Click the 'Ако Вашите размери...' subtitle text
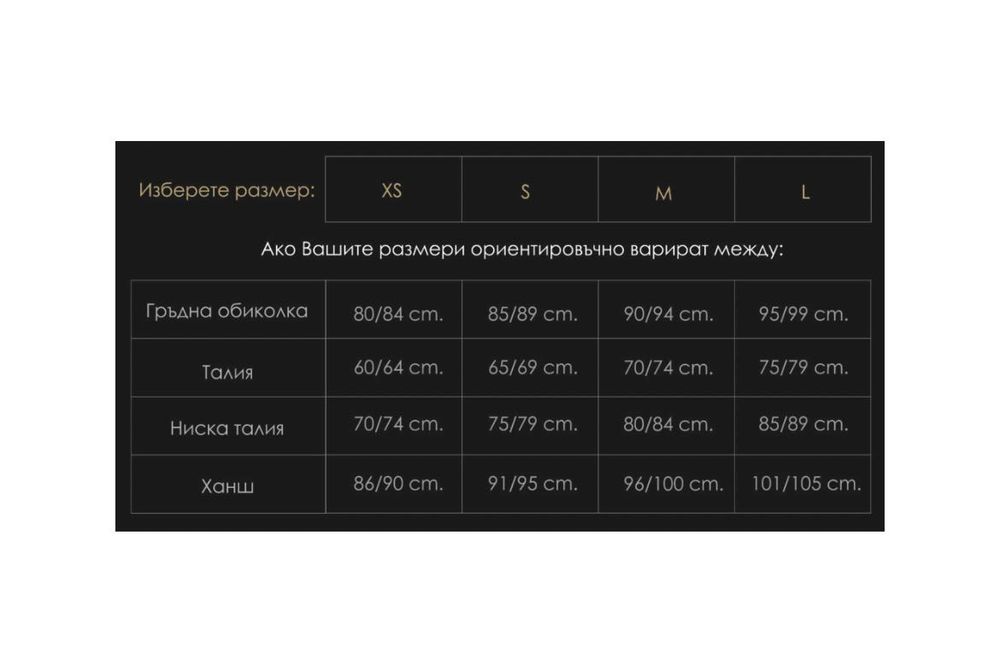 pyautogui.click(x=521, y=249)
